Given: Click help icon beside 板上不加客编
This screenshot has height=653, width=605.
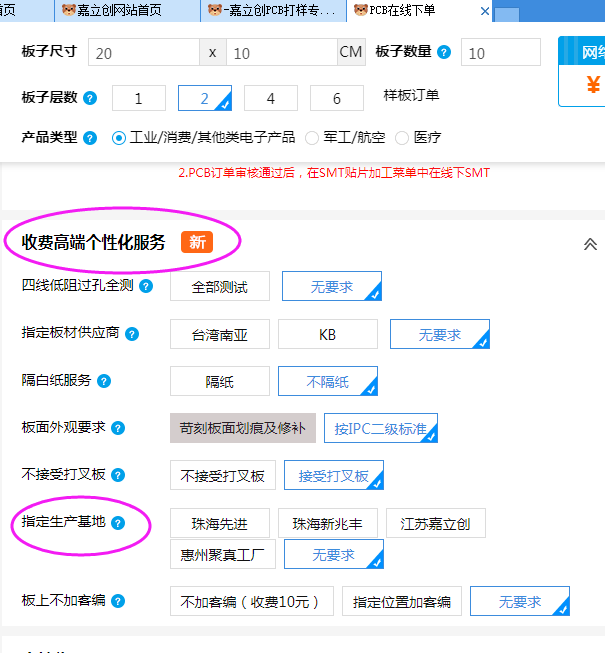Looking at the screenshot, I should pyautogui.click(x=118, y=601).
